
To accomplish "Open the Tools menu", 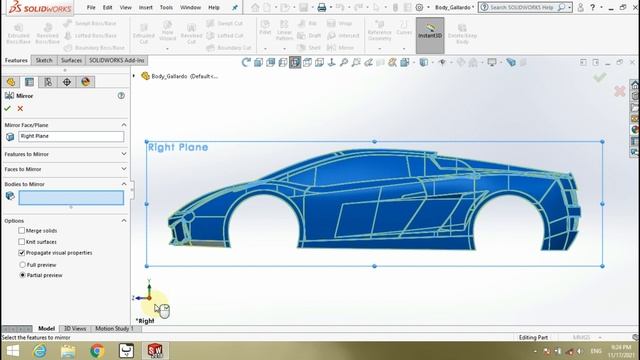I will pyautogui.click(x=166, y=7).
